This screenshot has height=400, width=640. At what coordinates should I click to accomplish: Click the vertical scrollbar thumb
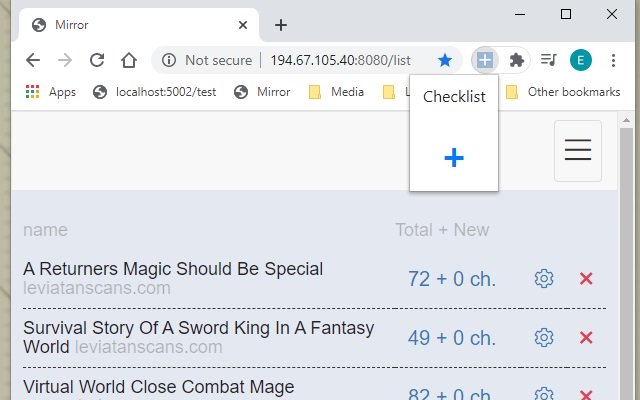(x=626, y=264)
